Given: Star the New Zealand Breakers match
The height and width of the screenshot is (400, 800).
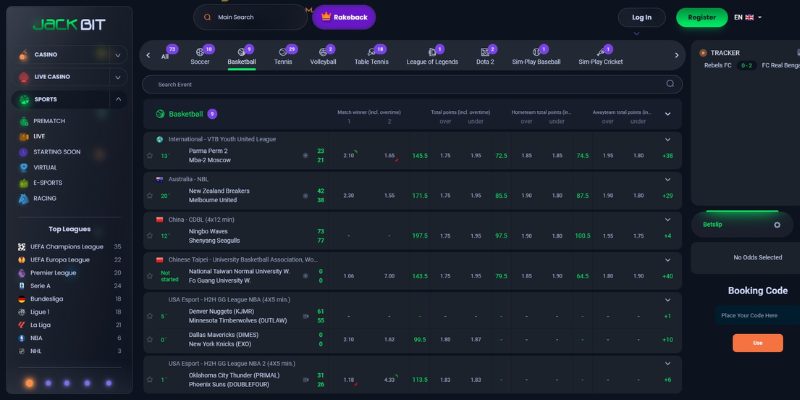Looking at the screenshot, I should point(149,195).
